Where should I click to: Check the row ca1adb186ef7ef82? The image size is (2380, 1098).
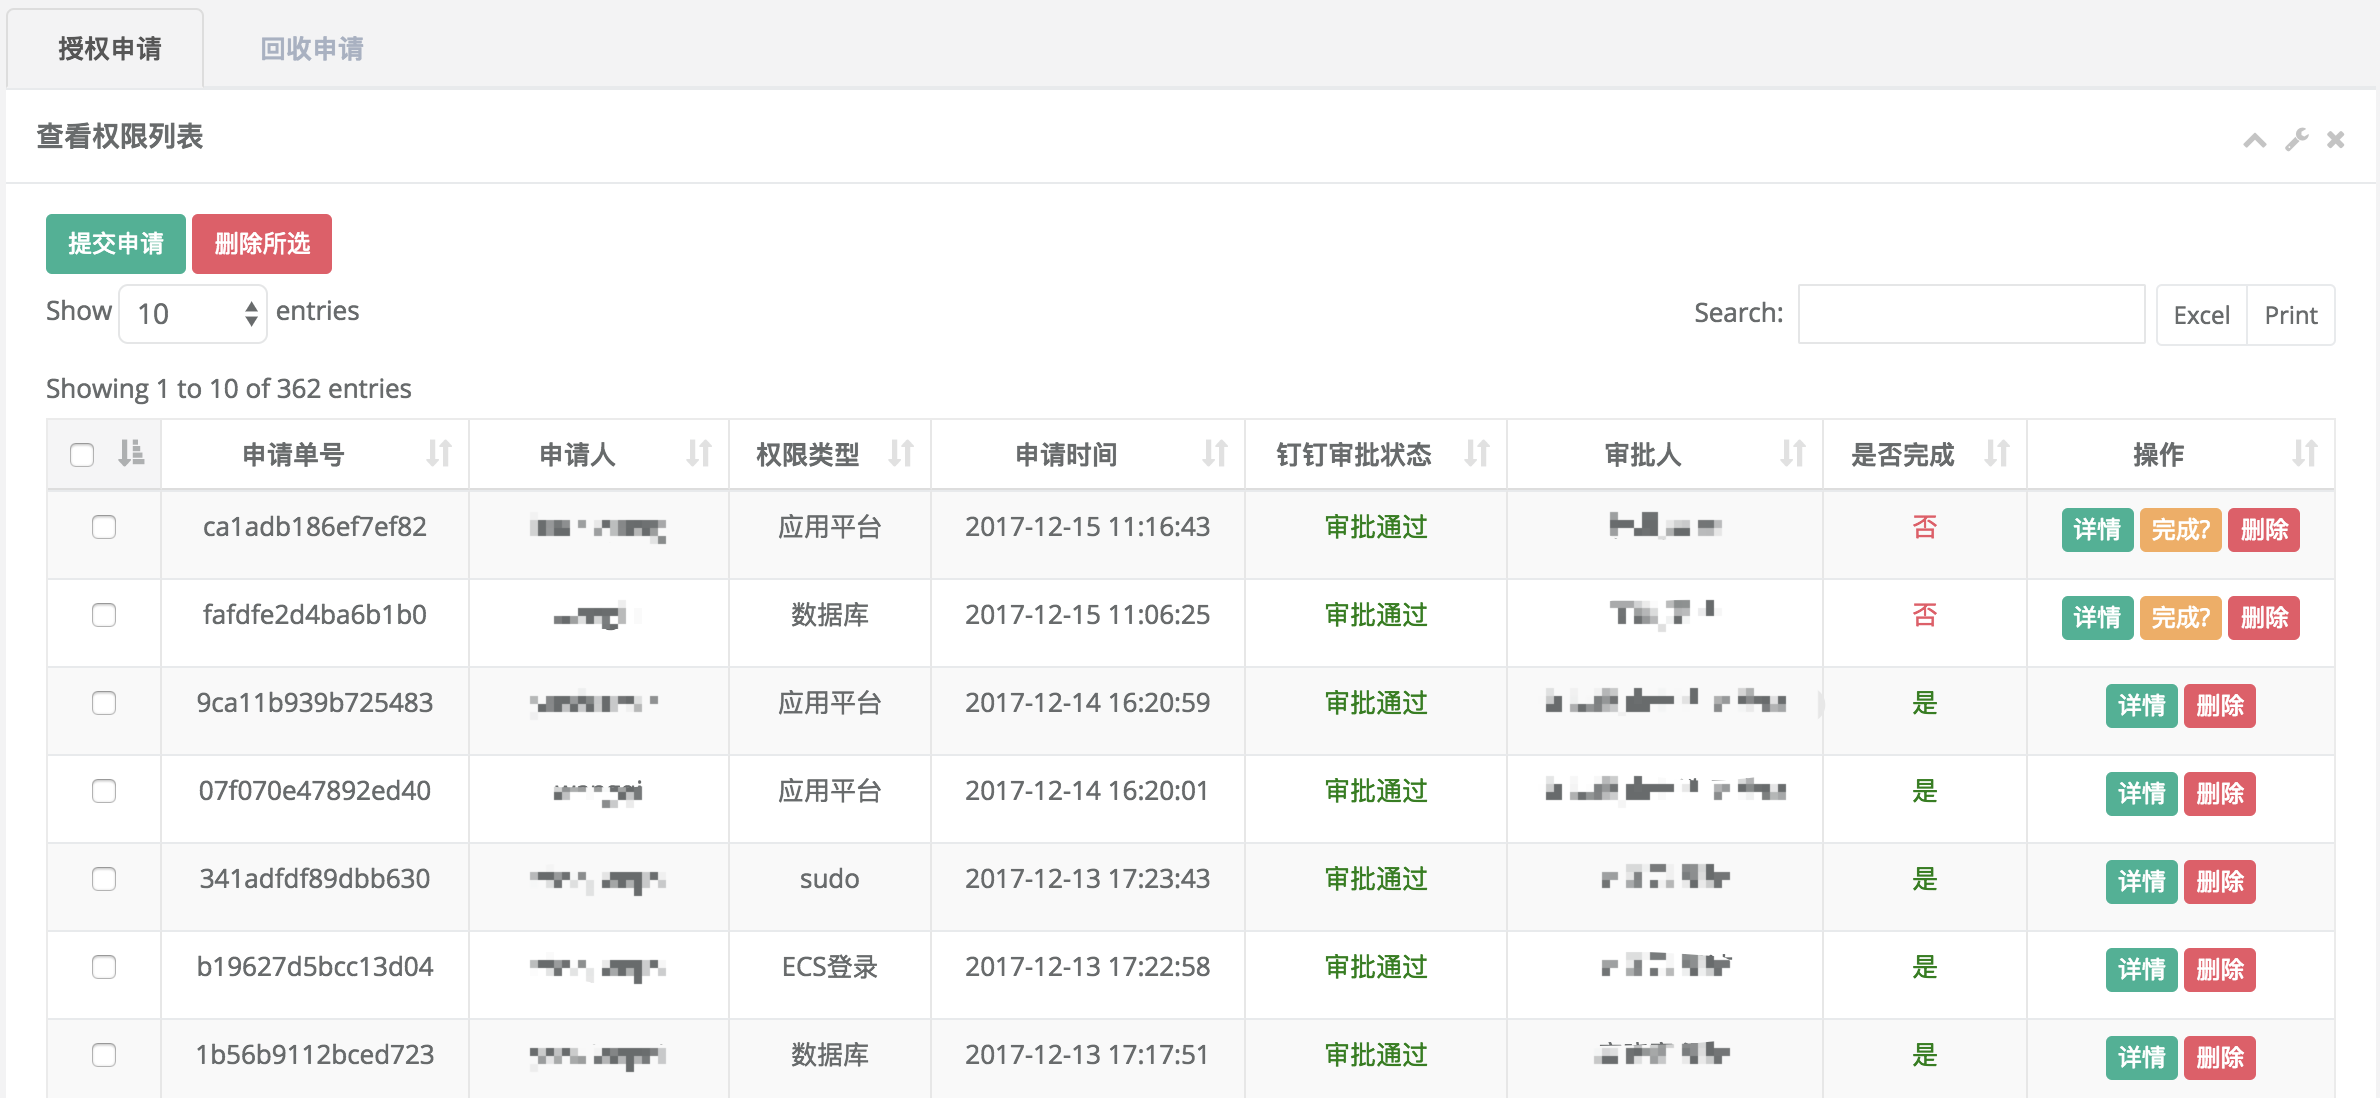104,527
